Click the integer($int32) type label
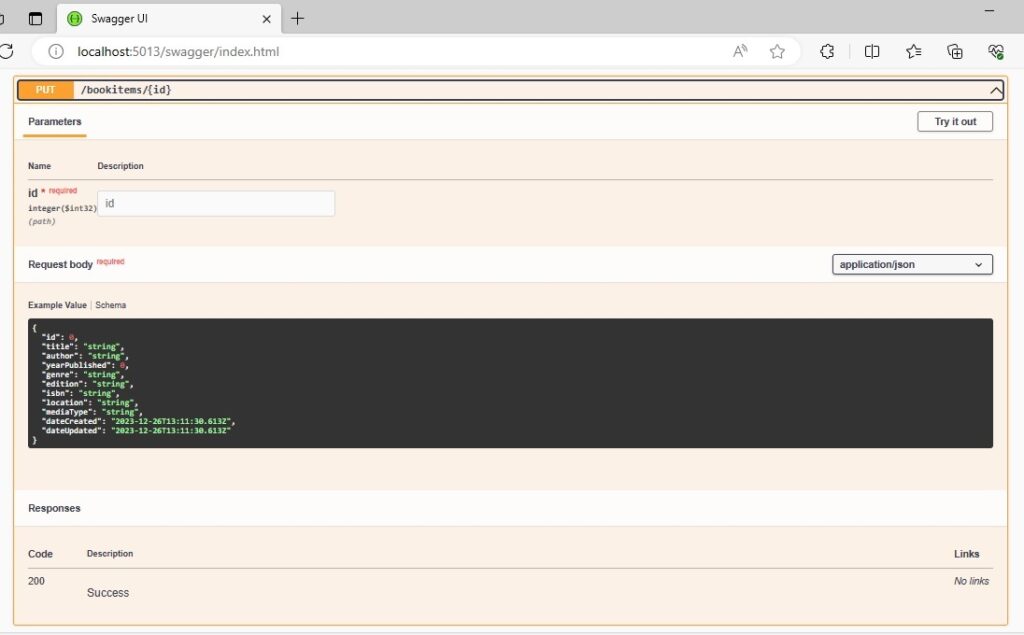Viewport: 1024px width, 635px height. point(62,208)
